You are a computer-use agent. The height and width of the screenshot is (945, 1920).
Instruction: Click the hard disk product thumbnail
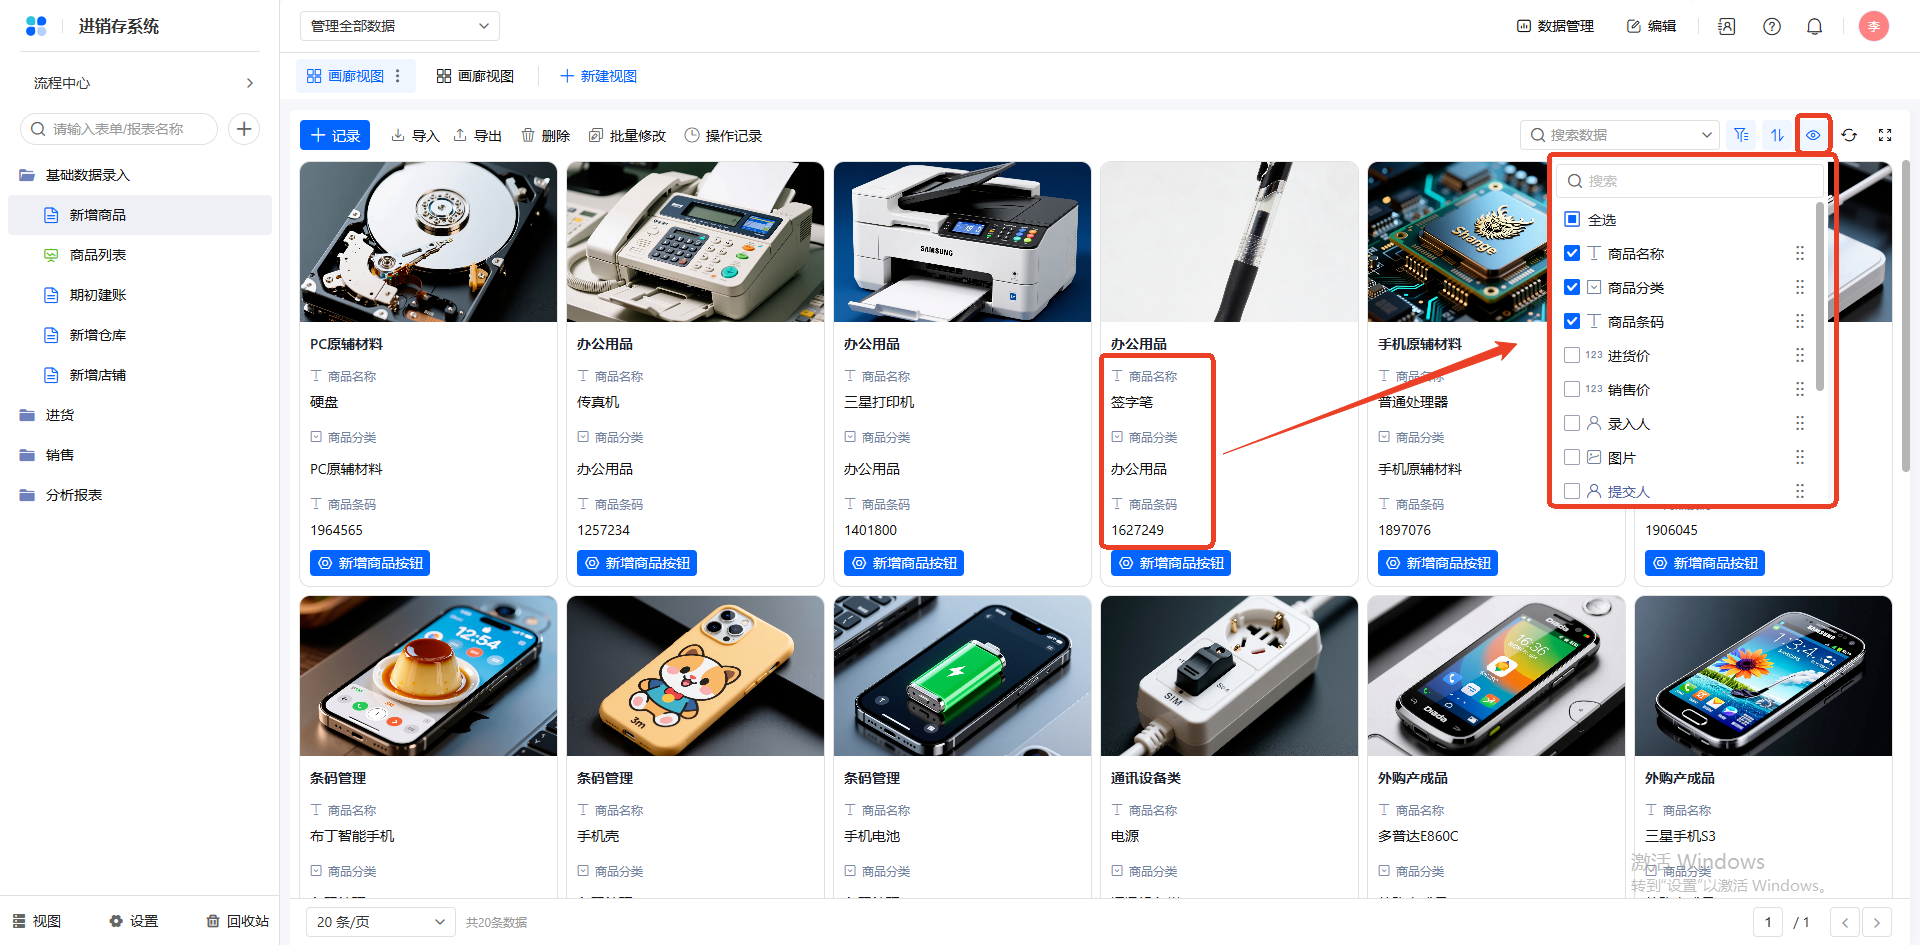[428, 242]
